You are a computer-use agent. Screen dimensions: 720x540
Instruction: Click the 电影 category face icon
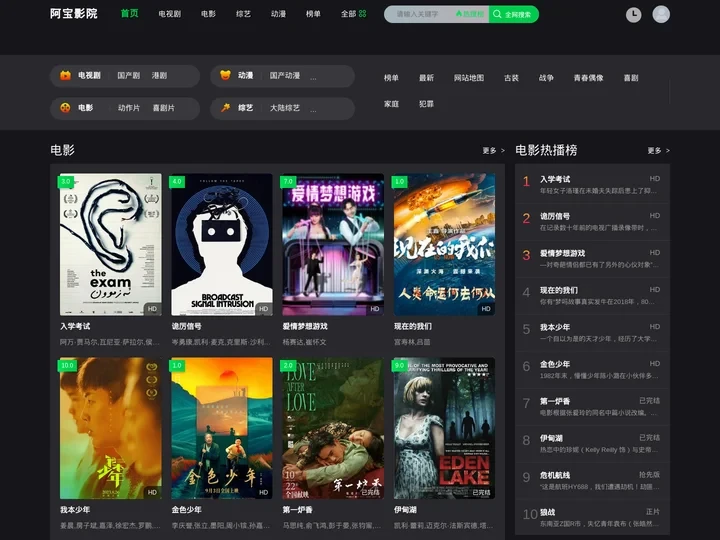(66, 108)
